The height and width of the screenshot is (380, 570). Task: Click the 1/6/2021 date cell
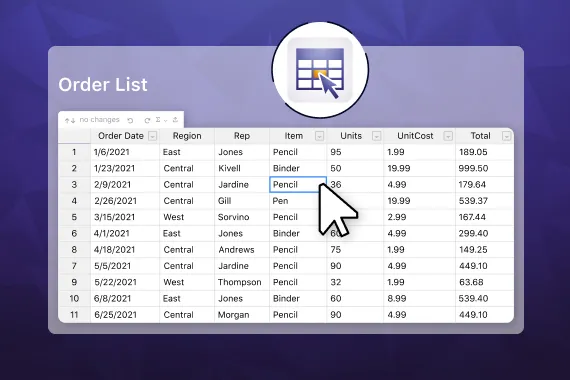tap(125, 152)
